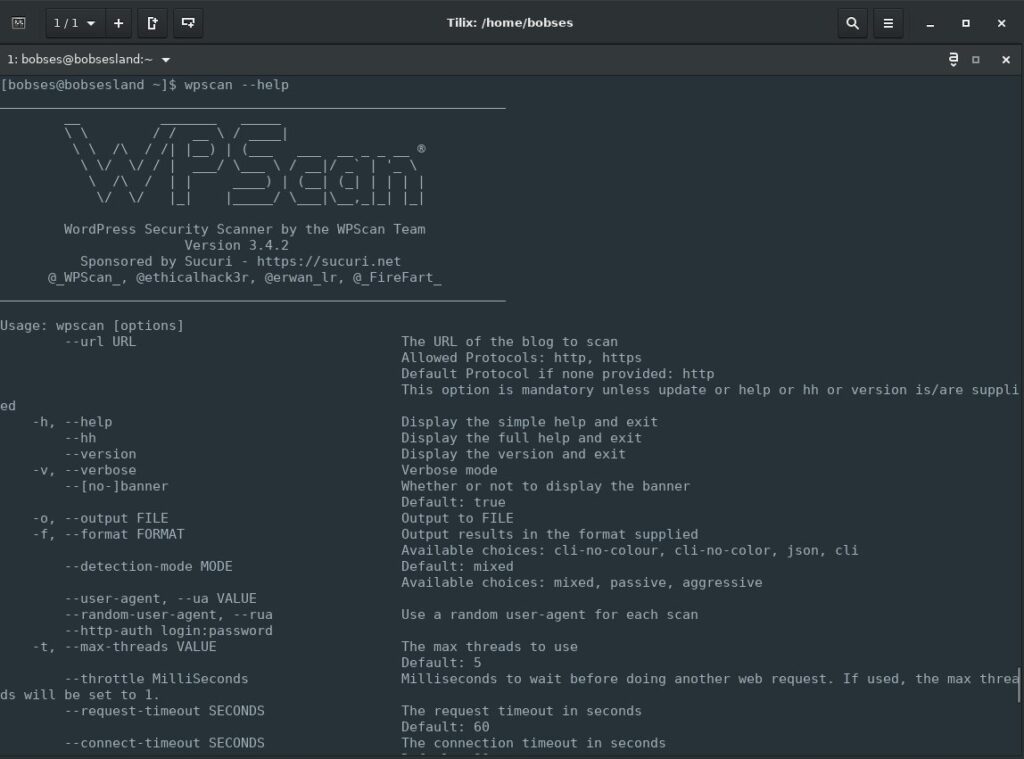The height and width of the screenshot is (759, 1024).
Task: Add terminal to the right icon
Action: (152, 23)
